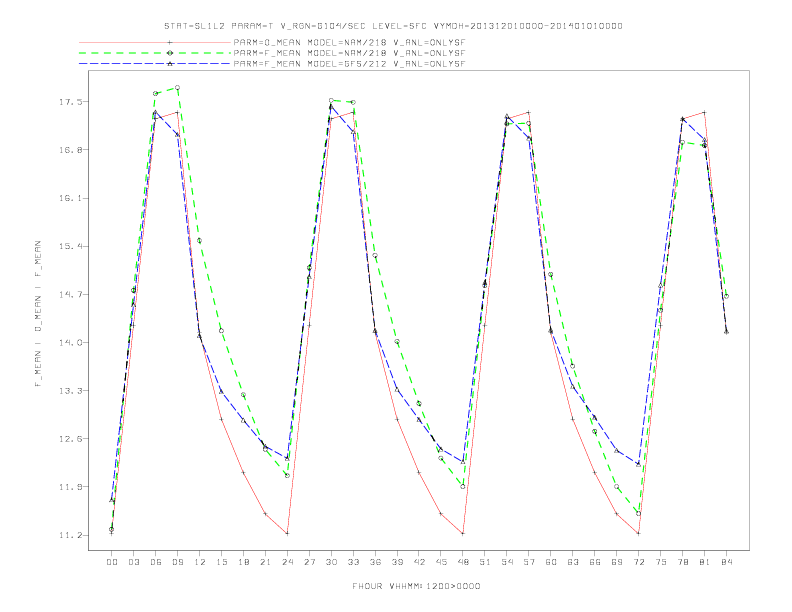Click x-axis forecast hour label 42
Viewport: 792px width, 612px height.
[419, 562]
